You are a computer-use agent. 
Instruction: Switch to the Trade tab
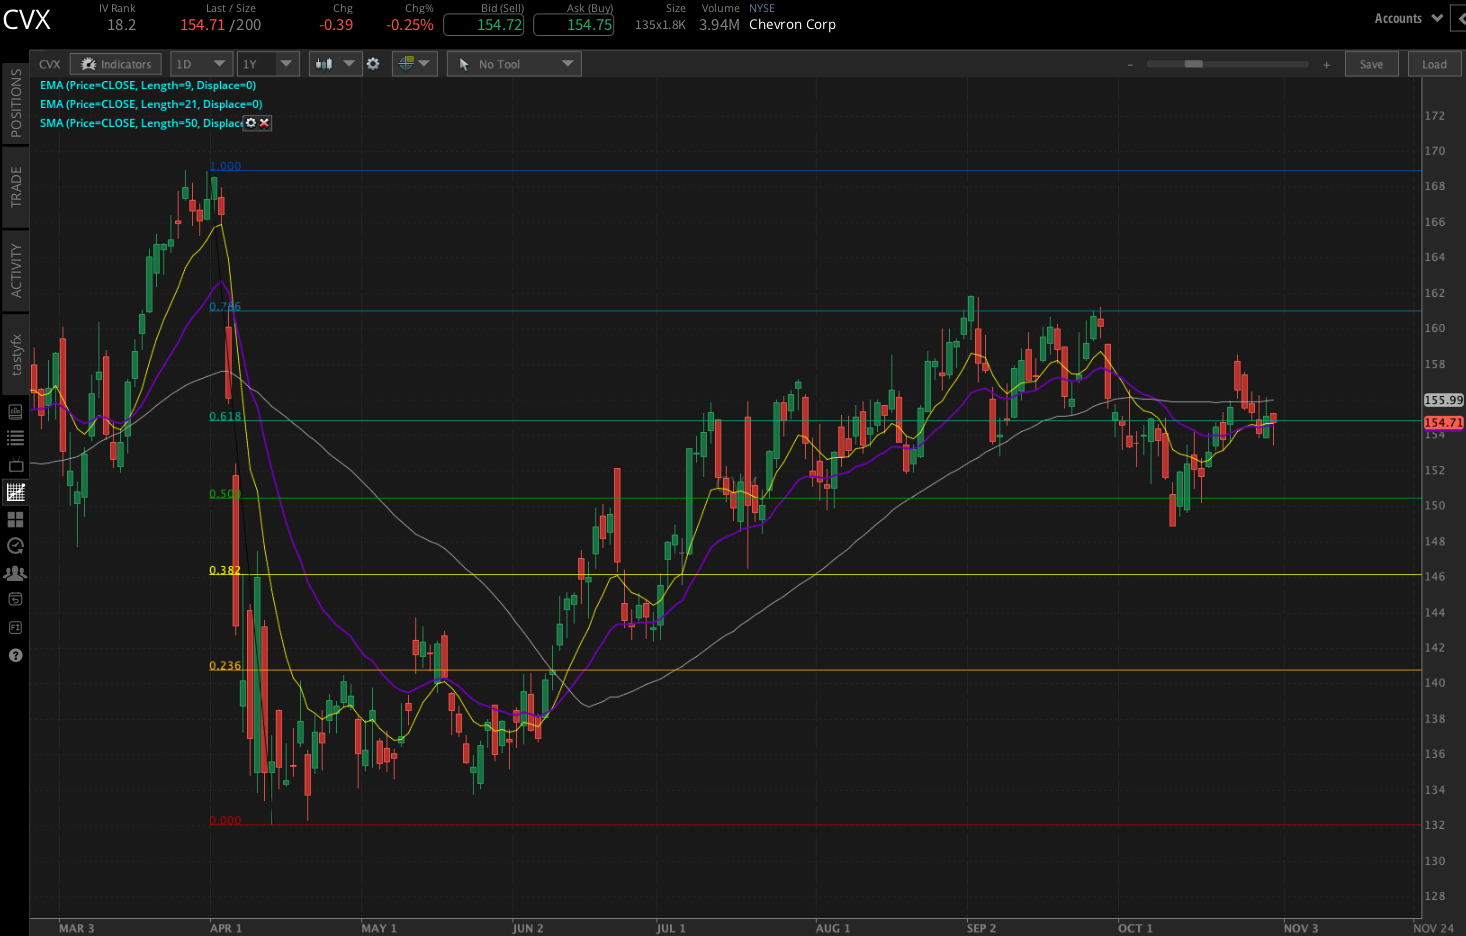click(x=15, y=187)
